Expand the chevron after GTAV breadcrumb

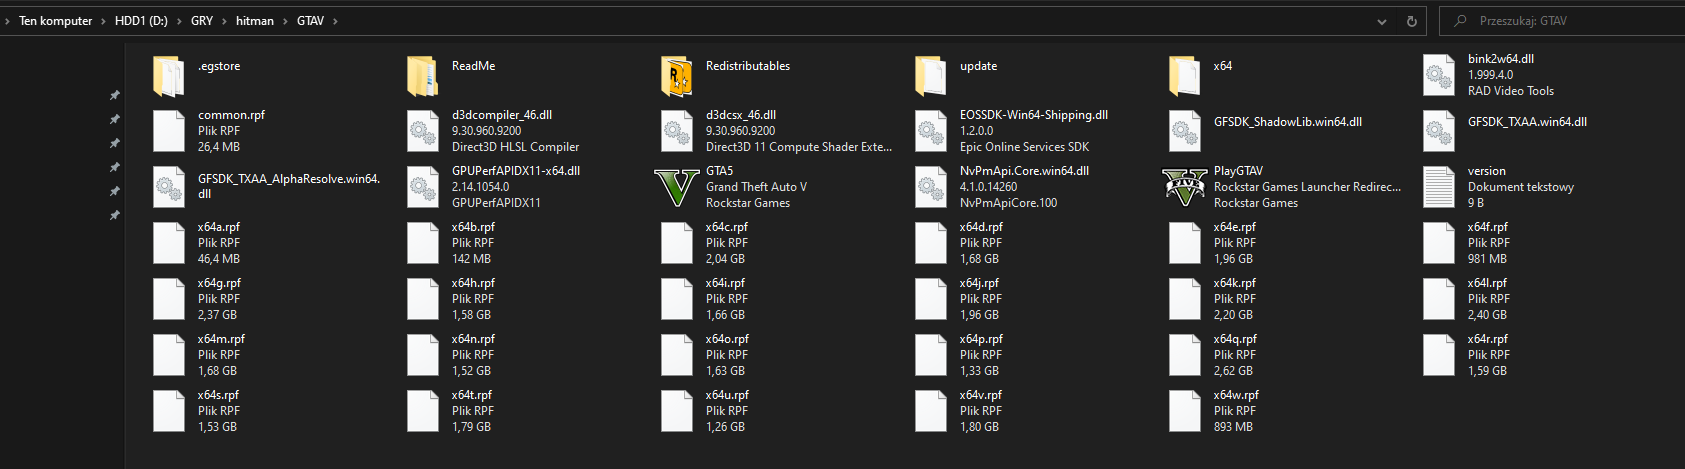[335, 21]
